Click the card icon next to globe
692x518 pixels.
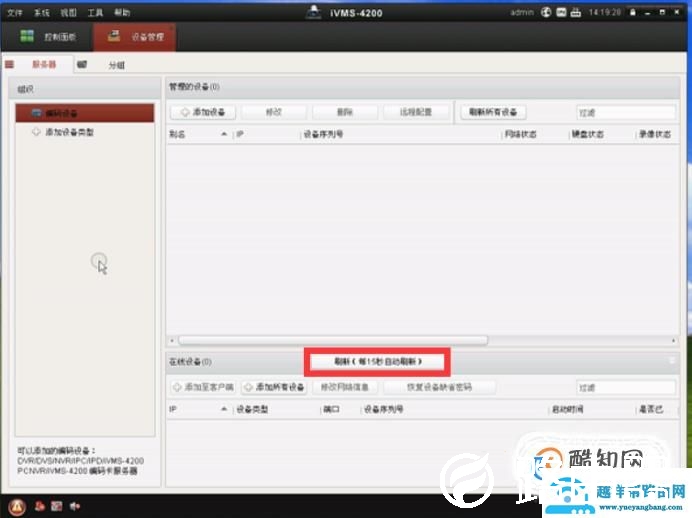point(561,12)
